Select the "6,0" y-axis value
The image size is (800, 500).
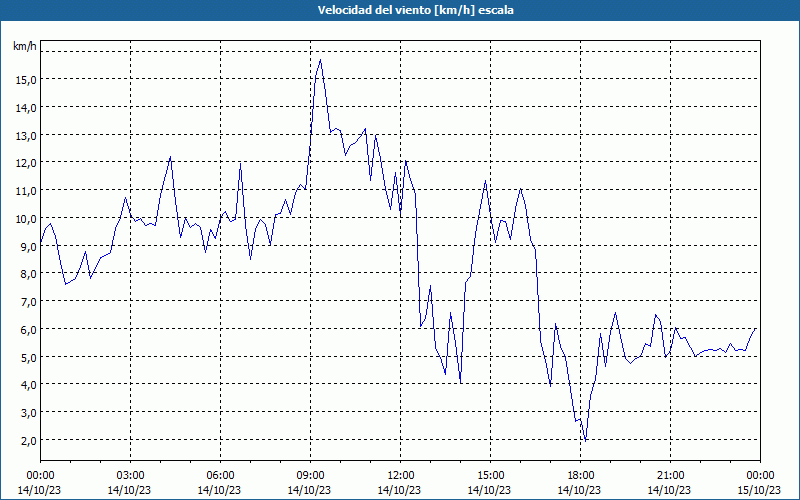coord(29,330)
